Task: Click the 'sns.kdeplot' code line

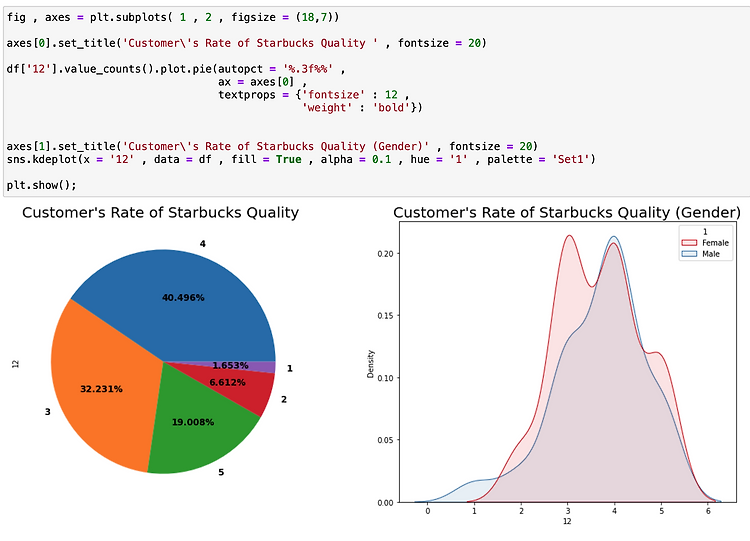Action: [x=301, y=159]
